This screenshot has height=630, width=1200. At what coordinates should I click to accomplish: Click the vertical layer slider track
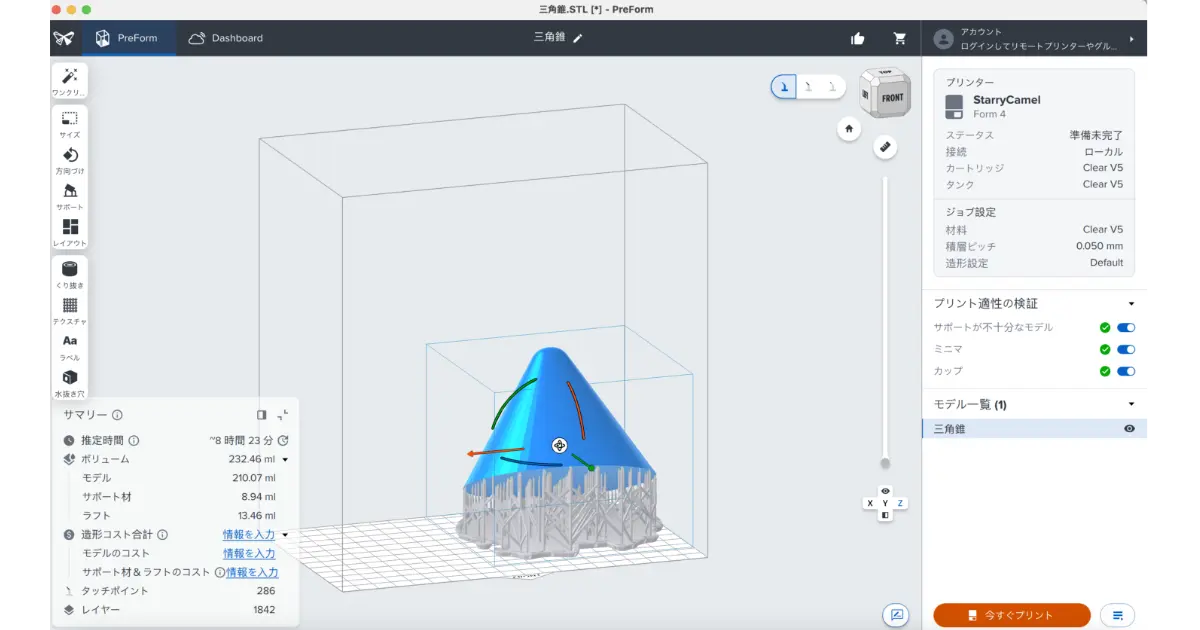tap(884, 318)
